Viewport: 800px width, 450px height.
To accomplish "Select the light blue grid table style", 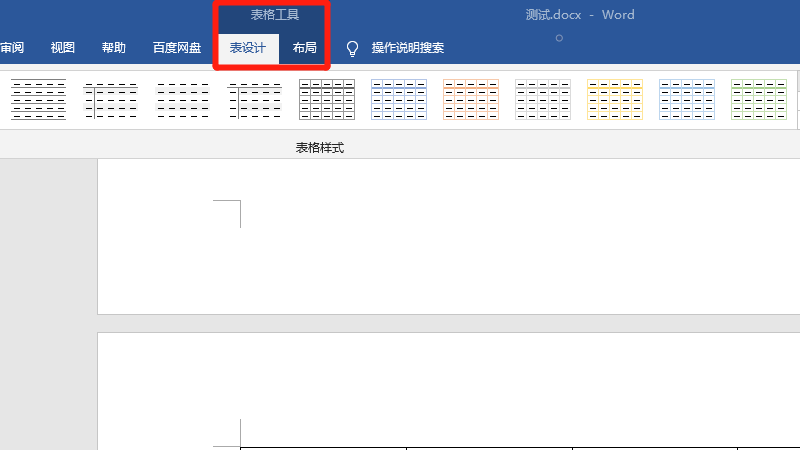I will (x=687, y=100).
